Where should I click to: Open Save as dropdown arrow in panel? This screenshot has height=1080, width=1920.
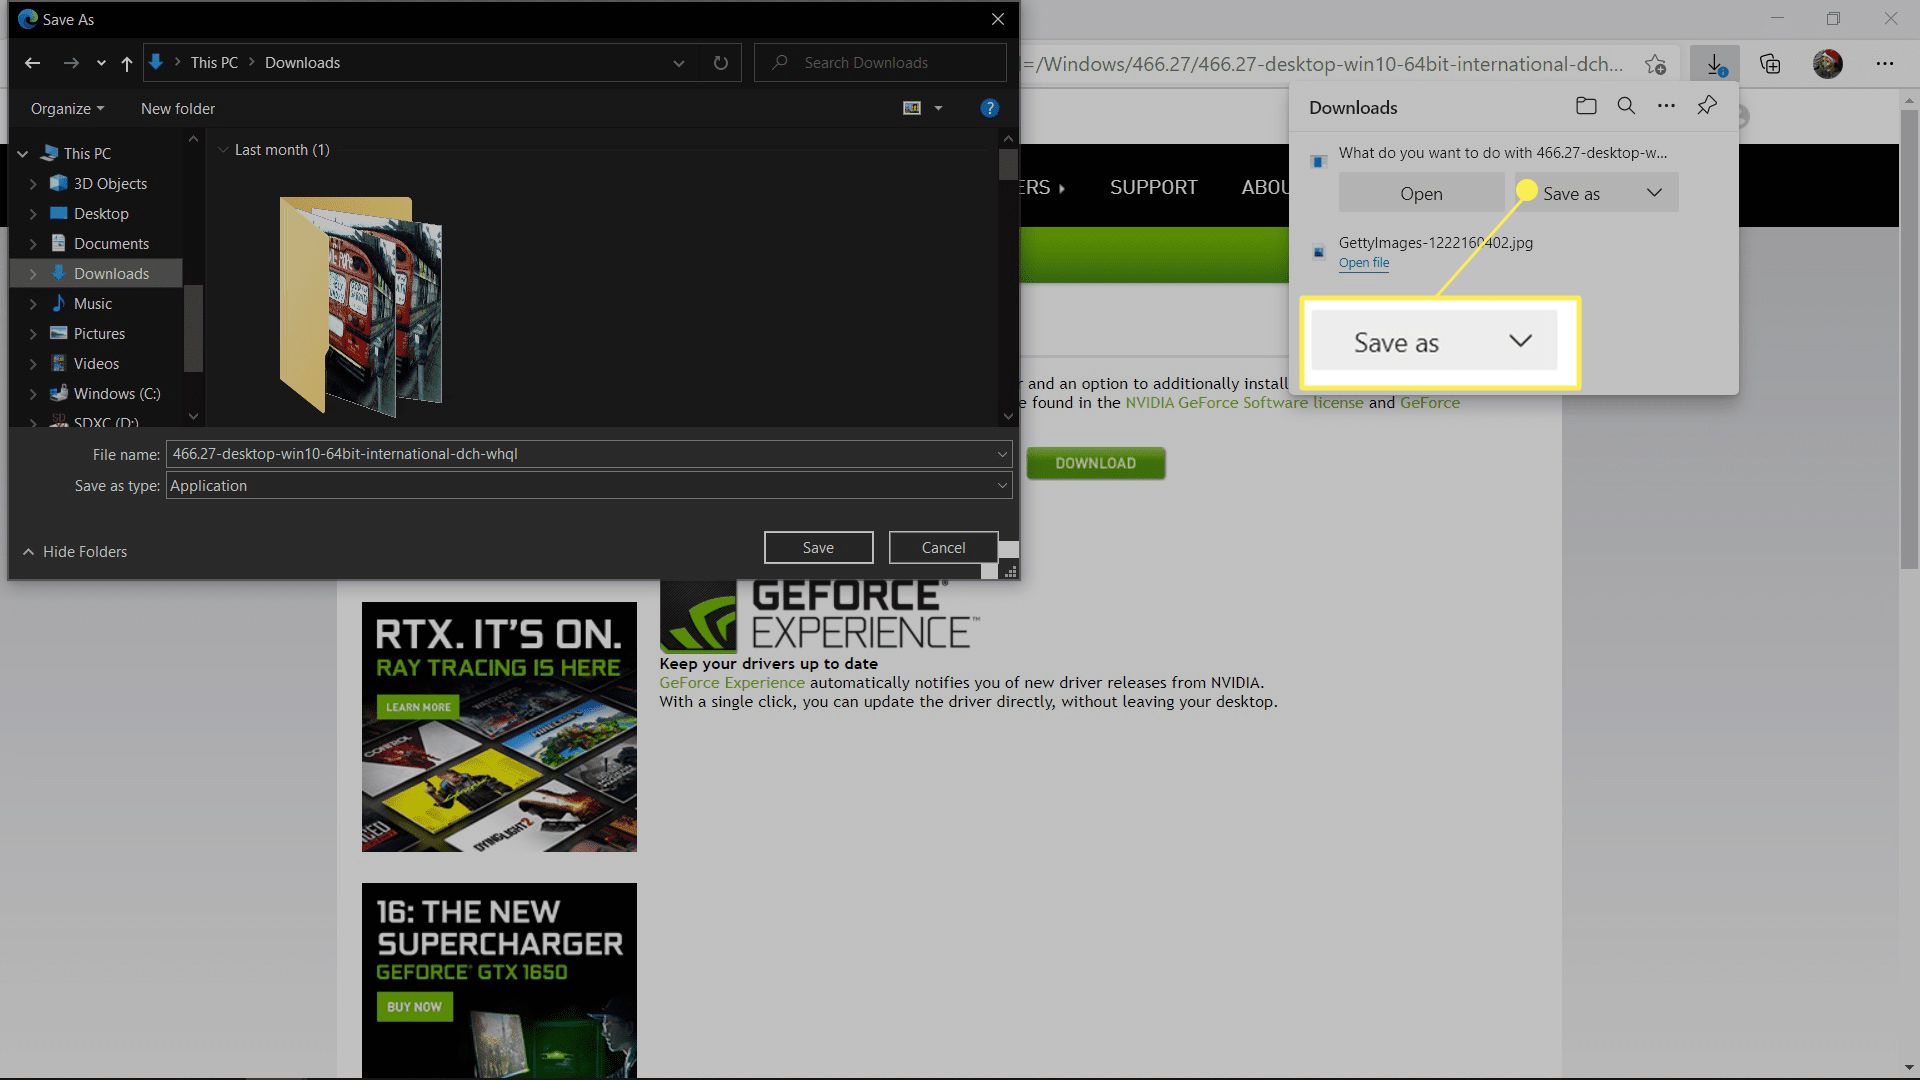tap(1654, 193)
